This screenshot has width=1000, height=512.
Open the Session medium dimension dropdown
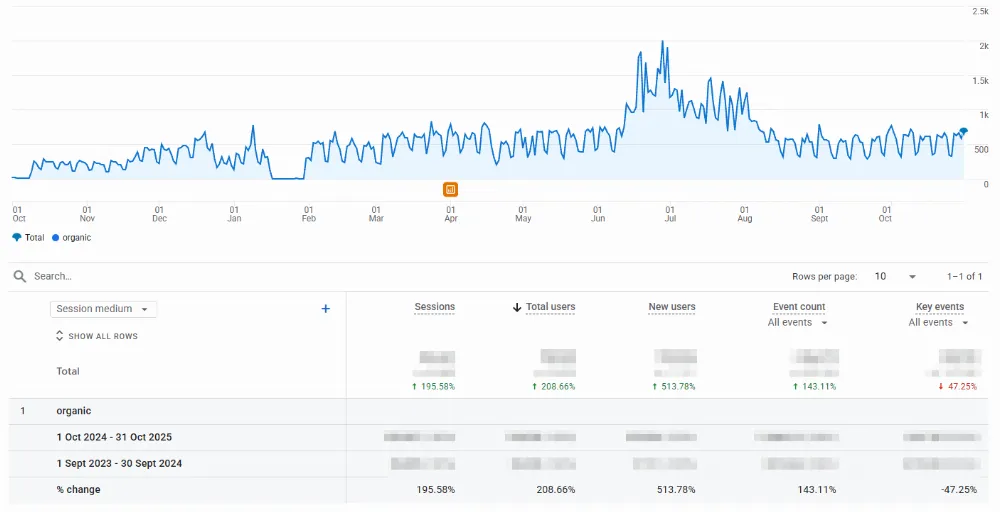pyautogui.click(x=103, y=309)
